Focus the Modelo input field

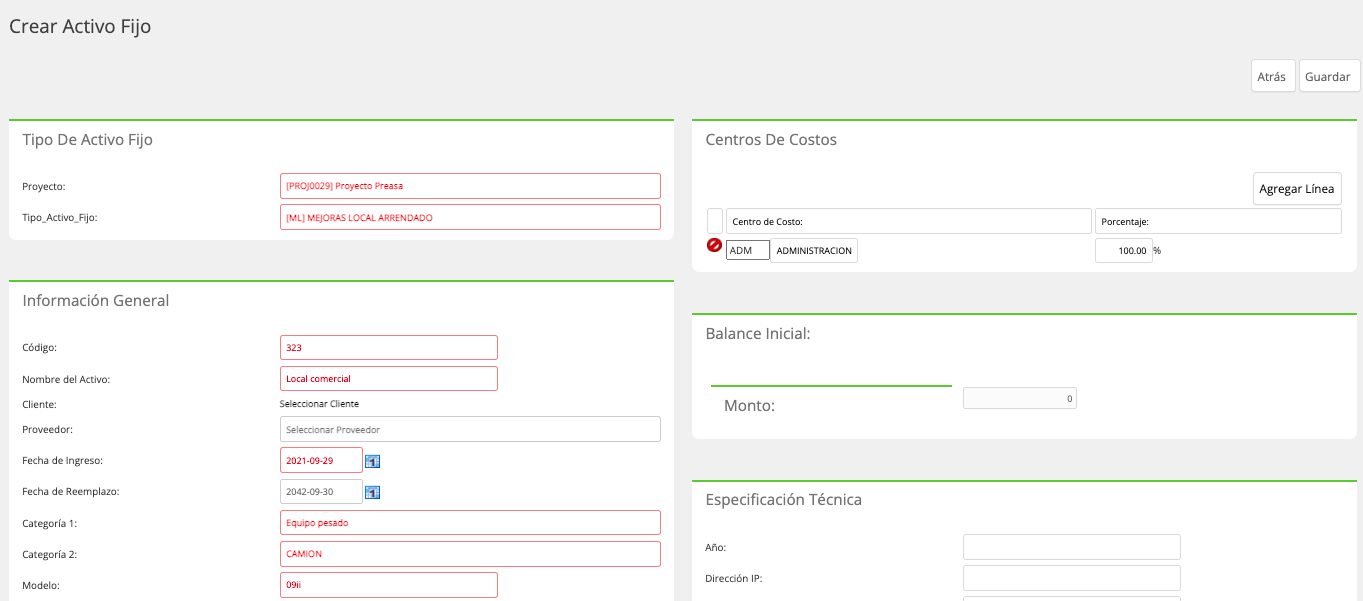(x=389, y=585)
